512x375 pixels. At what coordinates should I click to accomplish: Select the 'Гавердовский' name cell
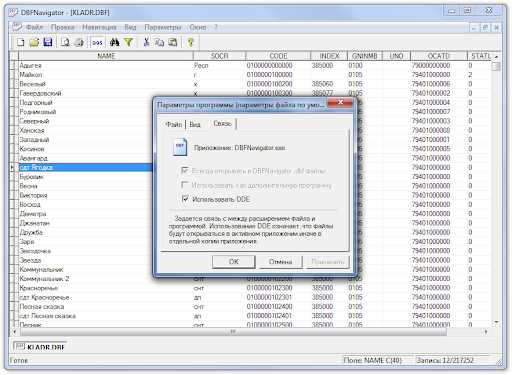(106, 93)
